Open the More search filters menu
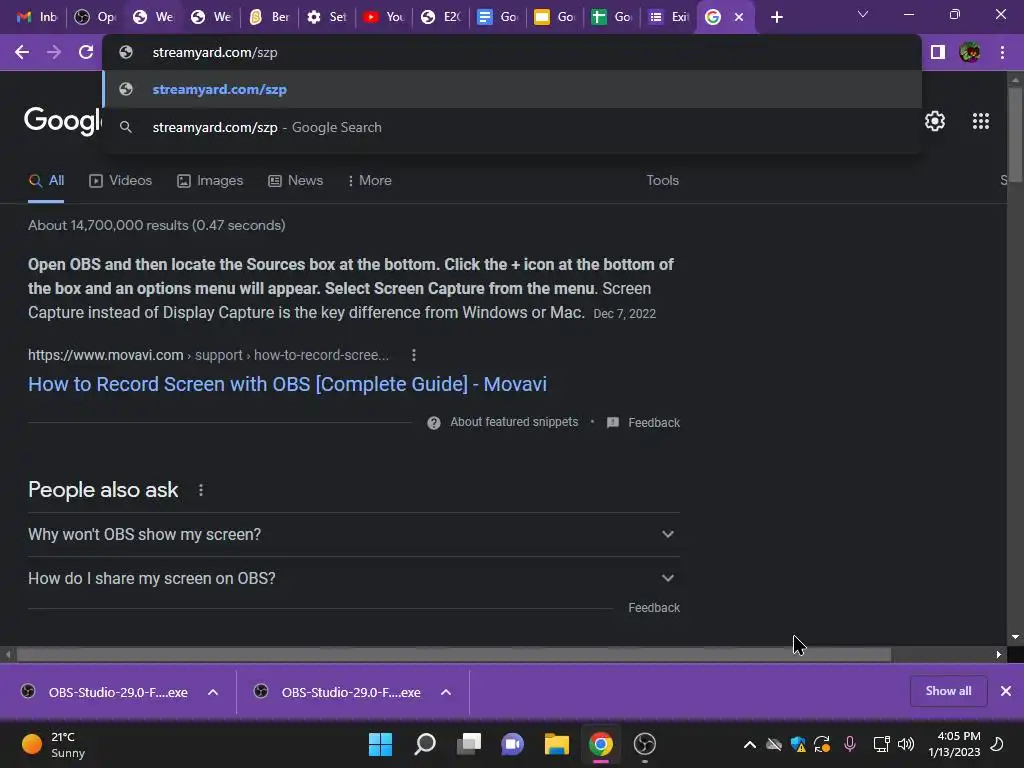Viewport: 1024px width, 768px height. (370, 181)
